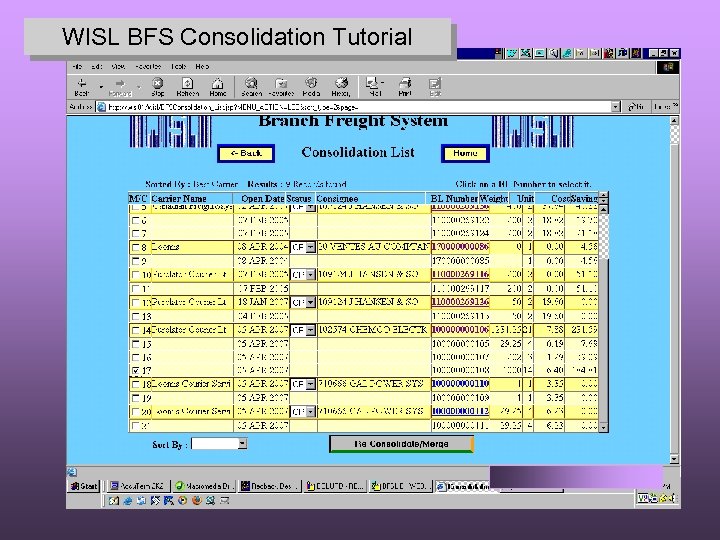Switch to Macromedia Dreamweaver taskbar item
The image size is (720, 540).
coord(202,486)
